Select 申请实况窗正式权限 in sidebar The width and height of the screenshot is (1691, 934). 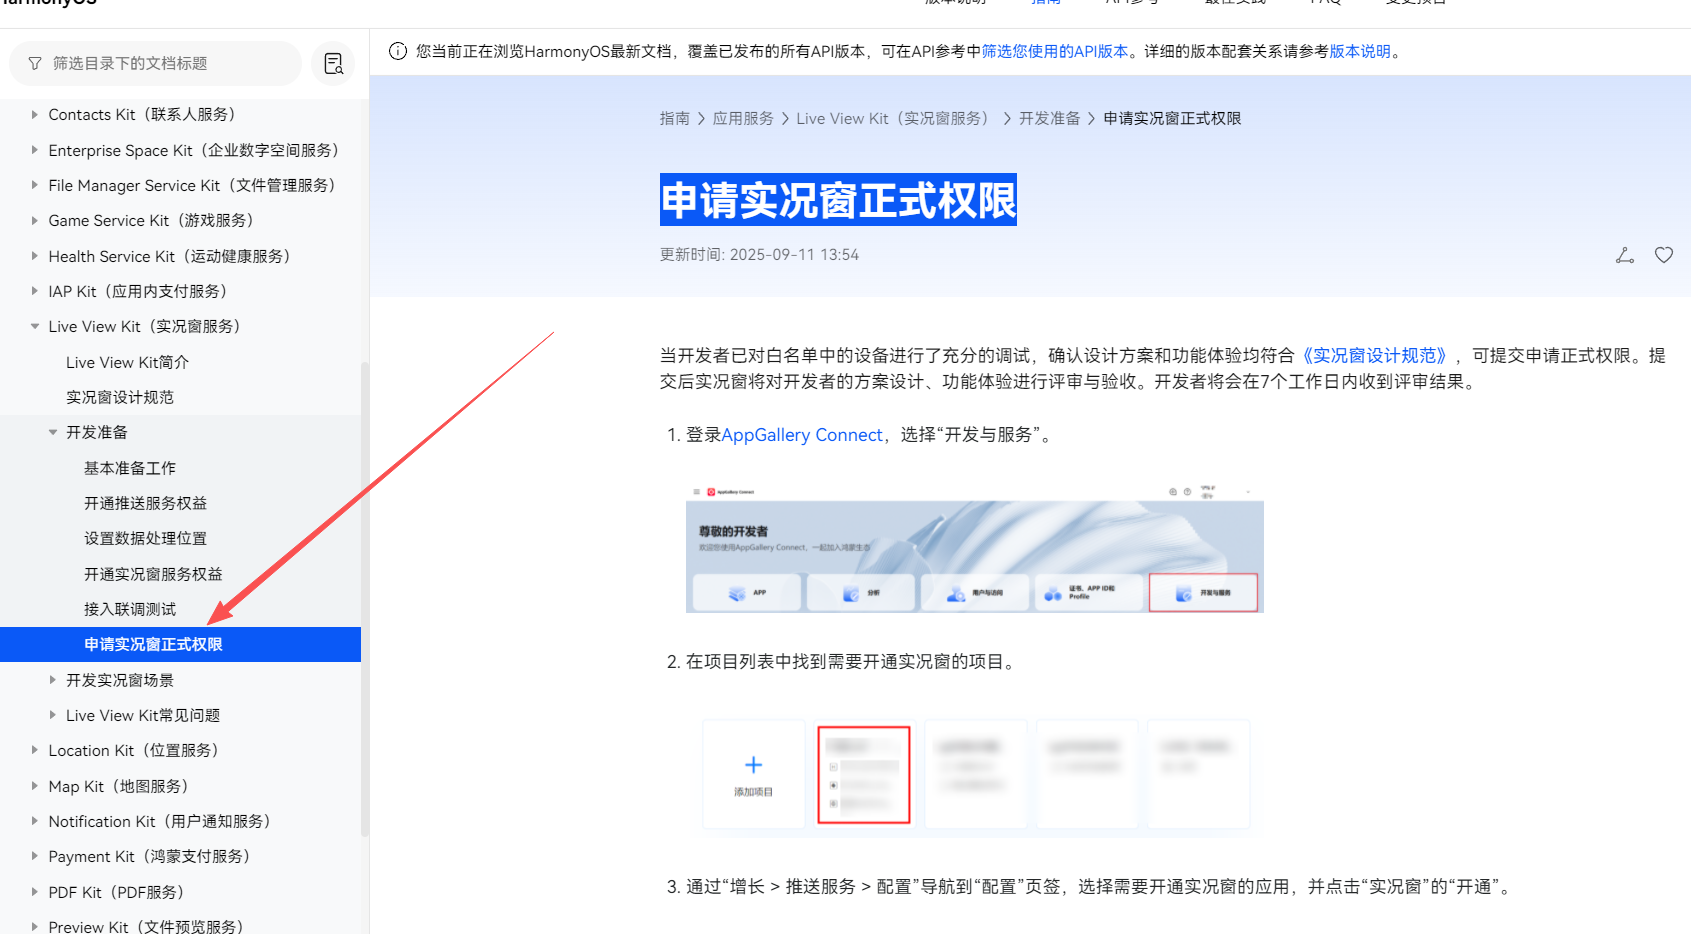(x=180, y=644)
